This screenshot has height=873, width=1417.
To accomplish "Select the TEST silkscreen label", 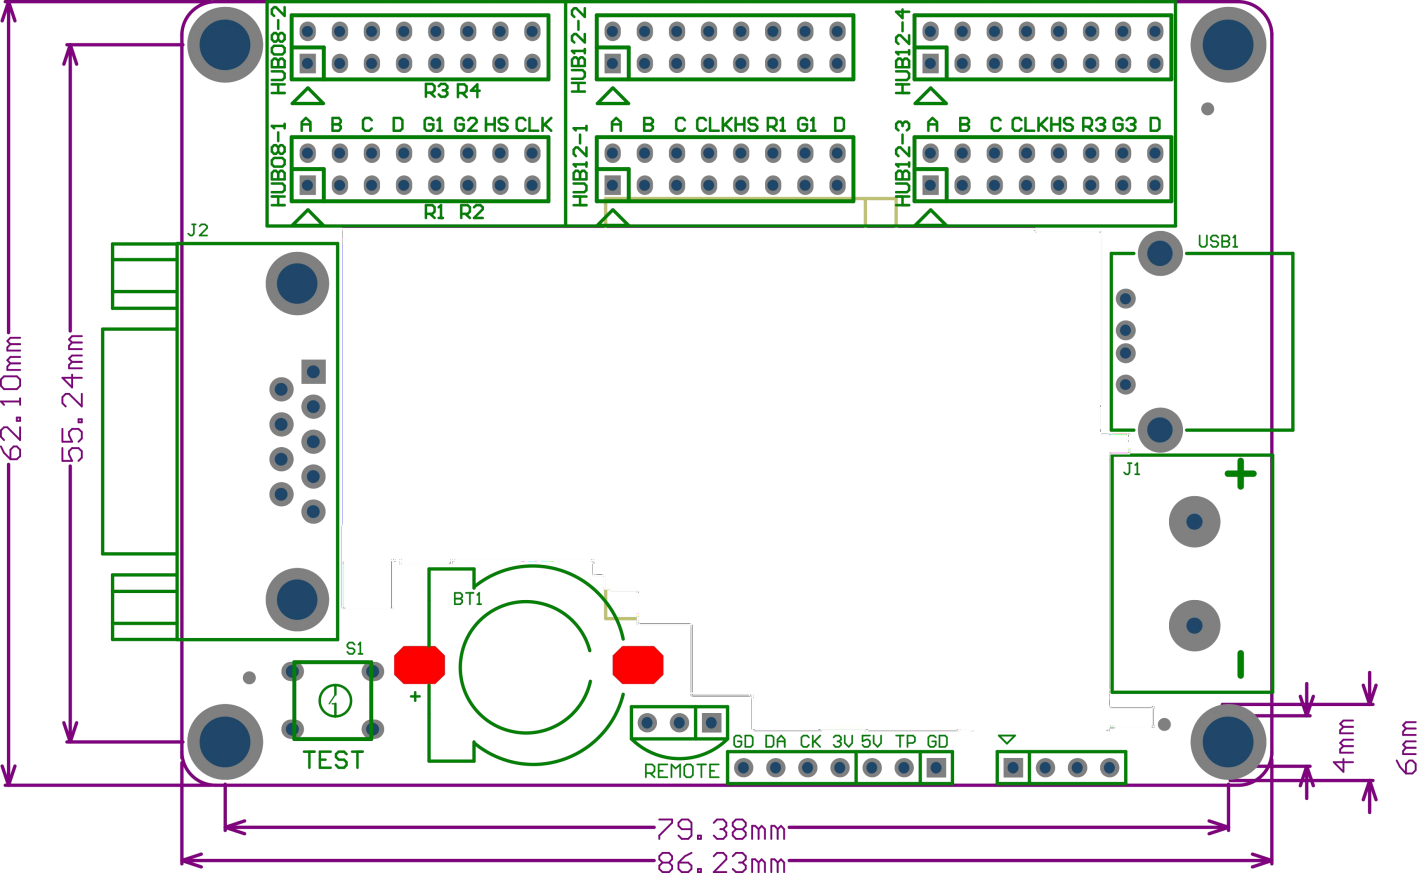I will (333, 760).
